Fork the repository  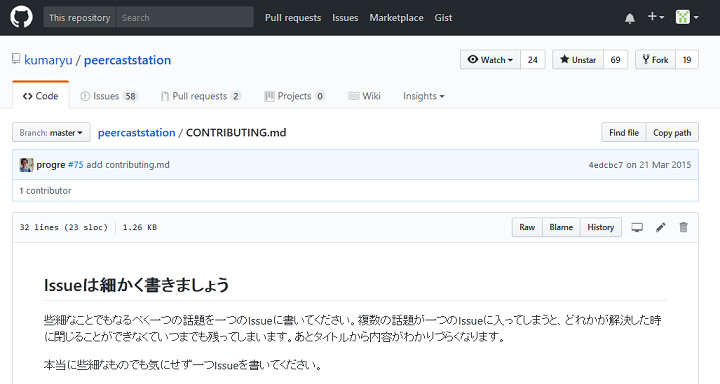tap(655, 60)
